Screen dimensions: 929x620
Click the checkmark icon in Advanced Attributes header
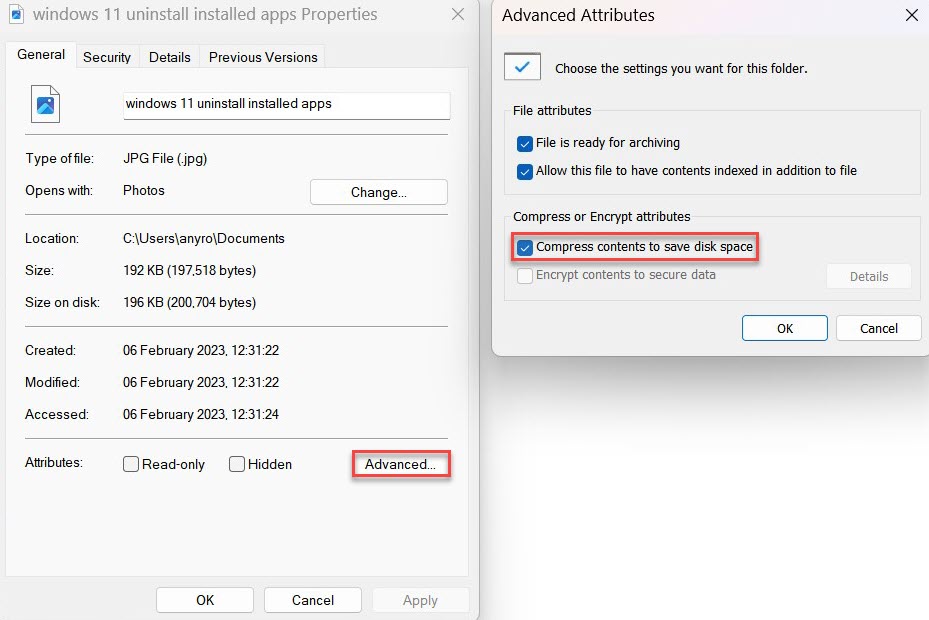(x=522, y=67)
